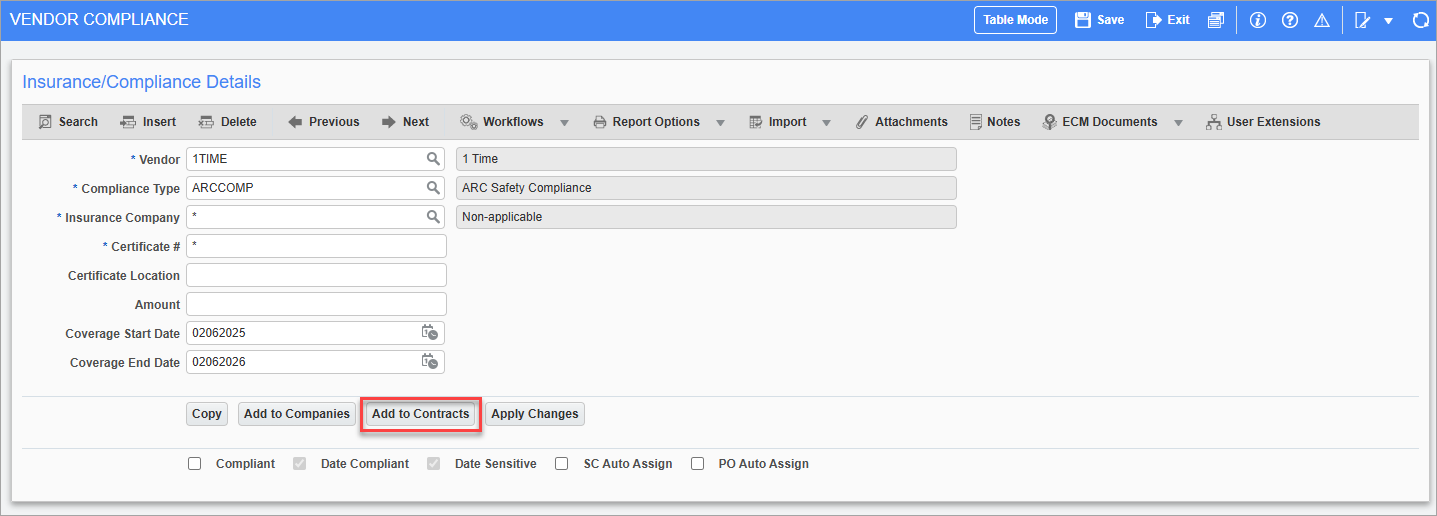Click the Vendor field magnifier icon
This screenshot has height=516, width=1437.
pyautogui.click(x=433, y=159)
